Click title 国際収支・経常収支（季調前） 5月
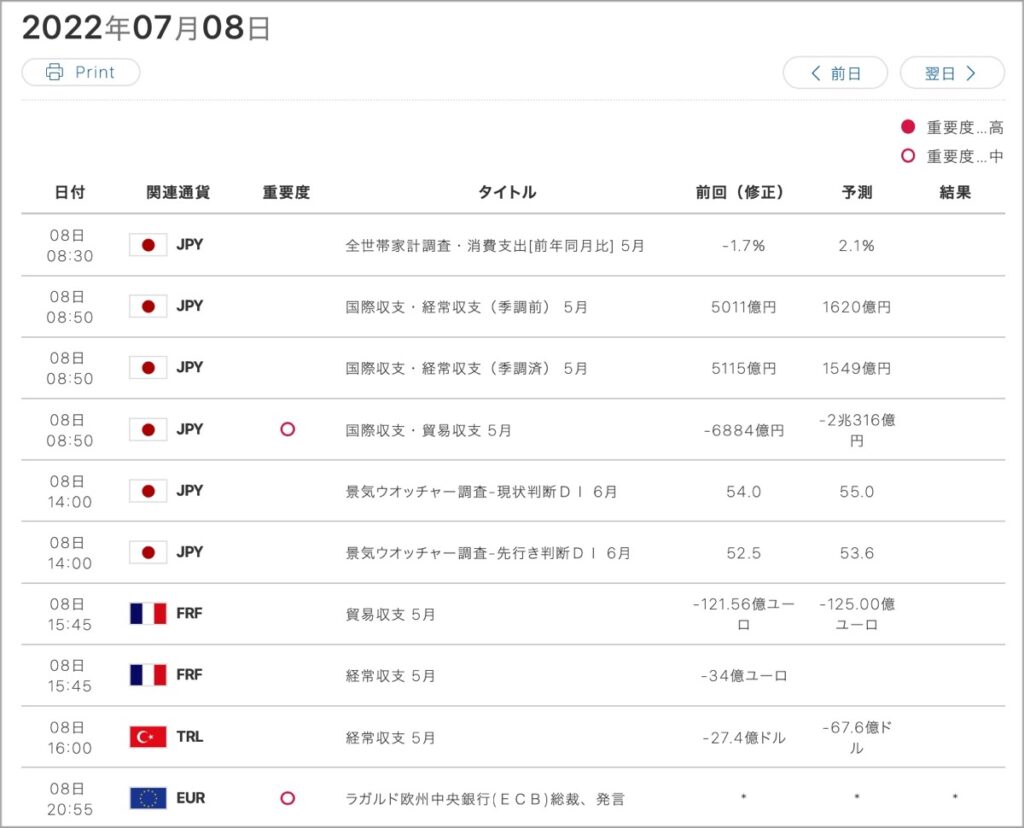This screenshot has width=1024, height=828. tap(466, 307)
